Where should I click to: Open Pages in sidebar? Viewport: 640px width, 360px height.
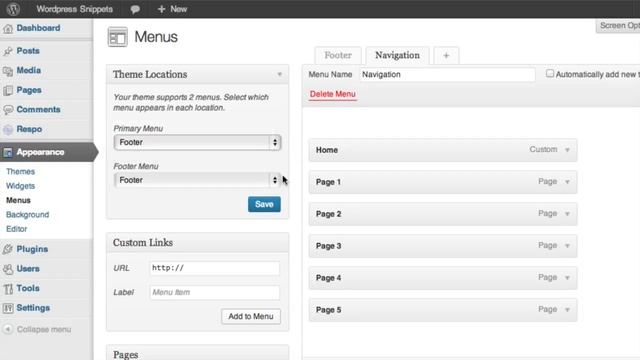click(29, 90)
